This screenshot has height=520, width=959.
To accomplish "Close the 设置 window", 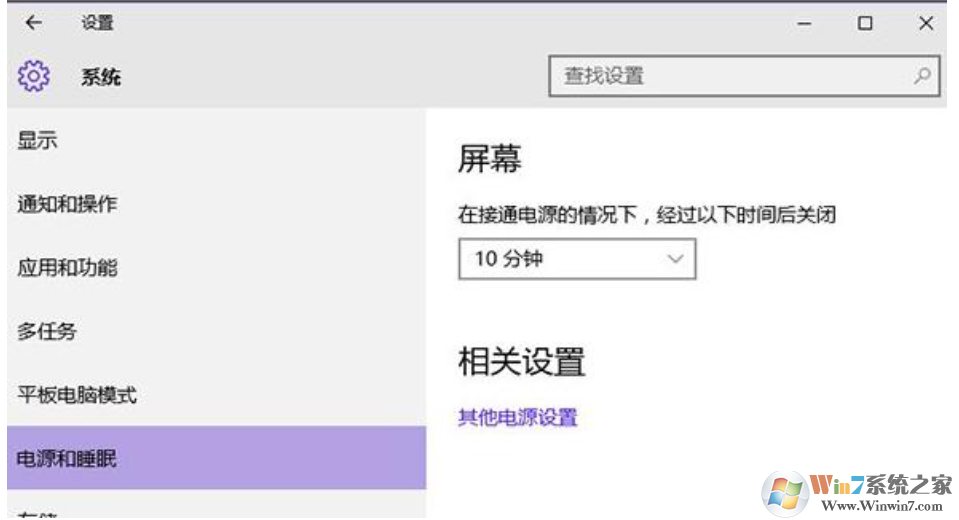I will pos(926,23).
